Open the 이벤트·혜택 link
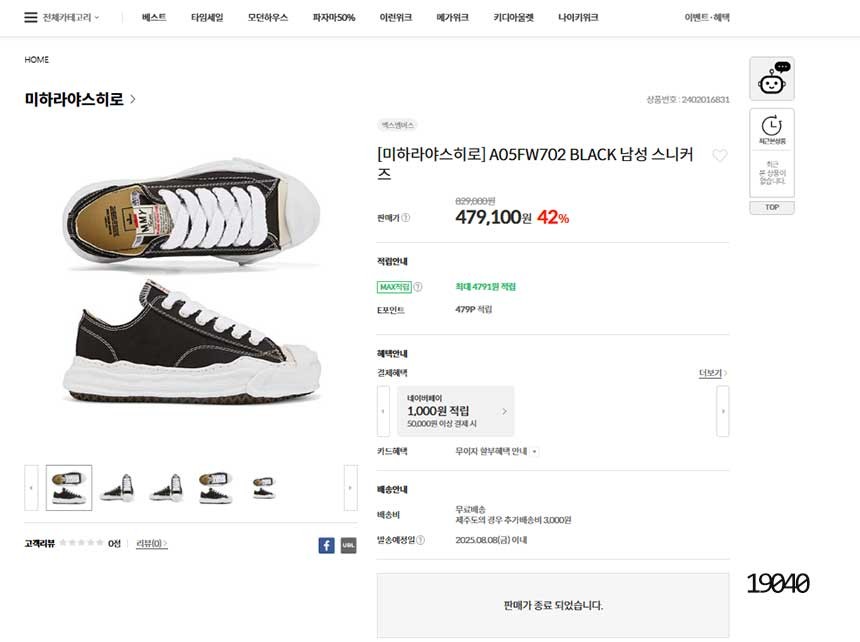The image size is (860, 642). tap(706, 18)
